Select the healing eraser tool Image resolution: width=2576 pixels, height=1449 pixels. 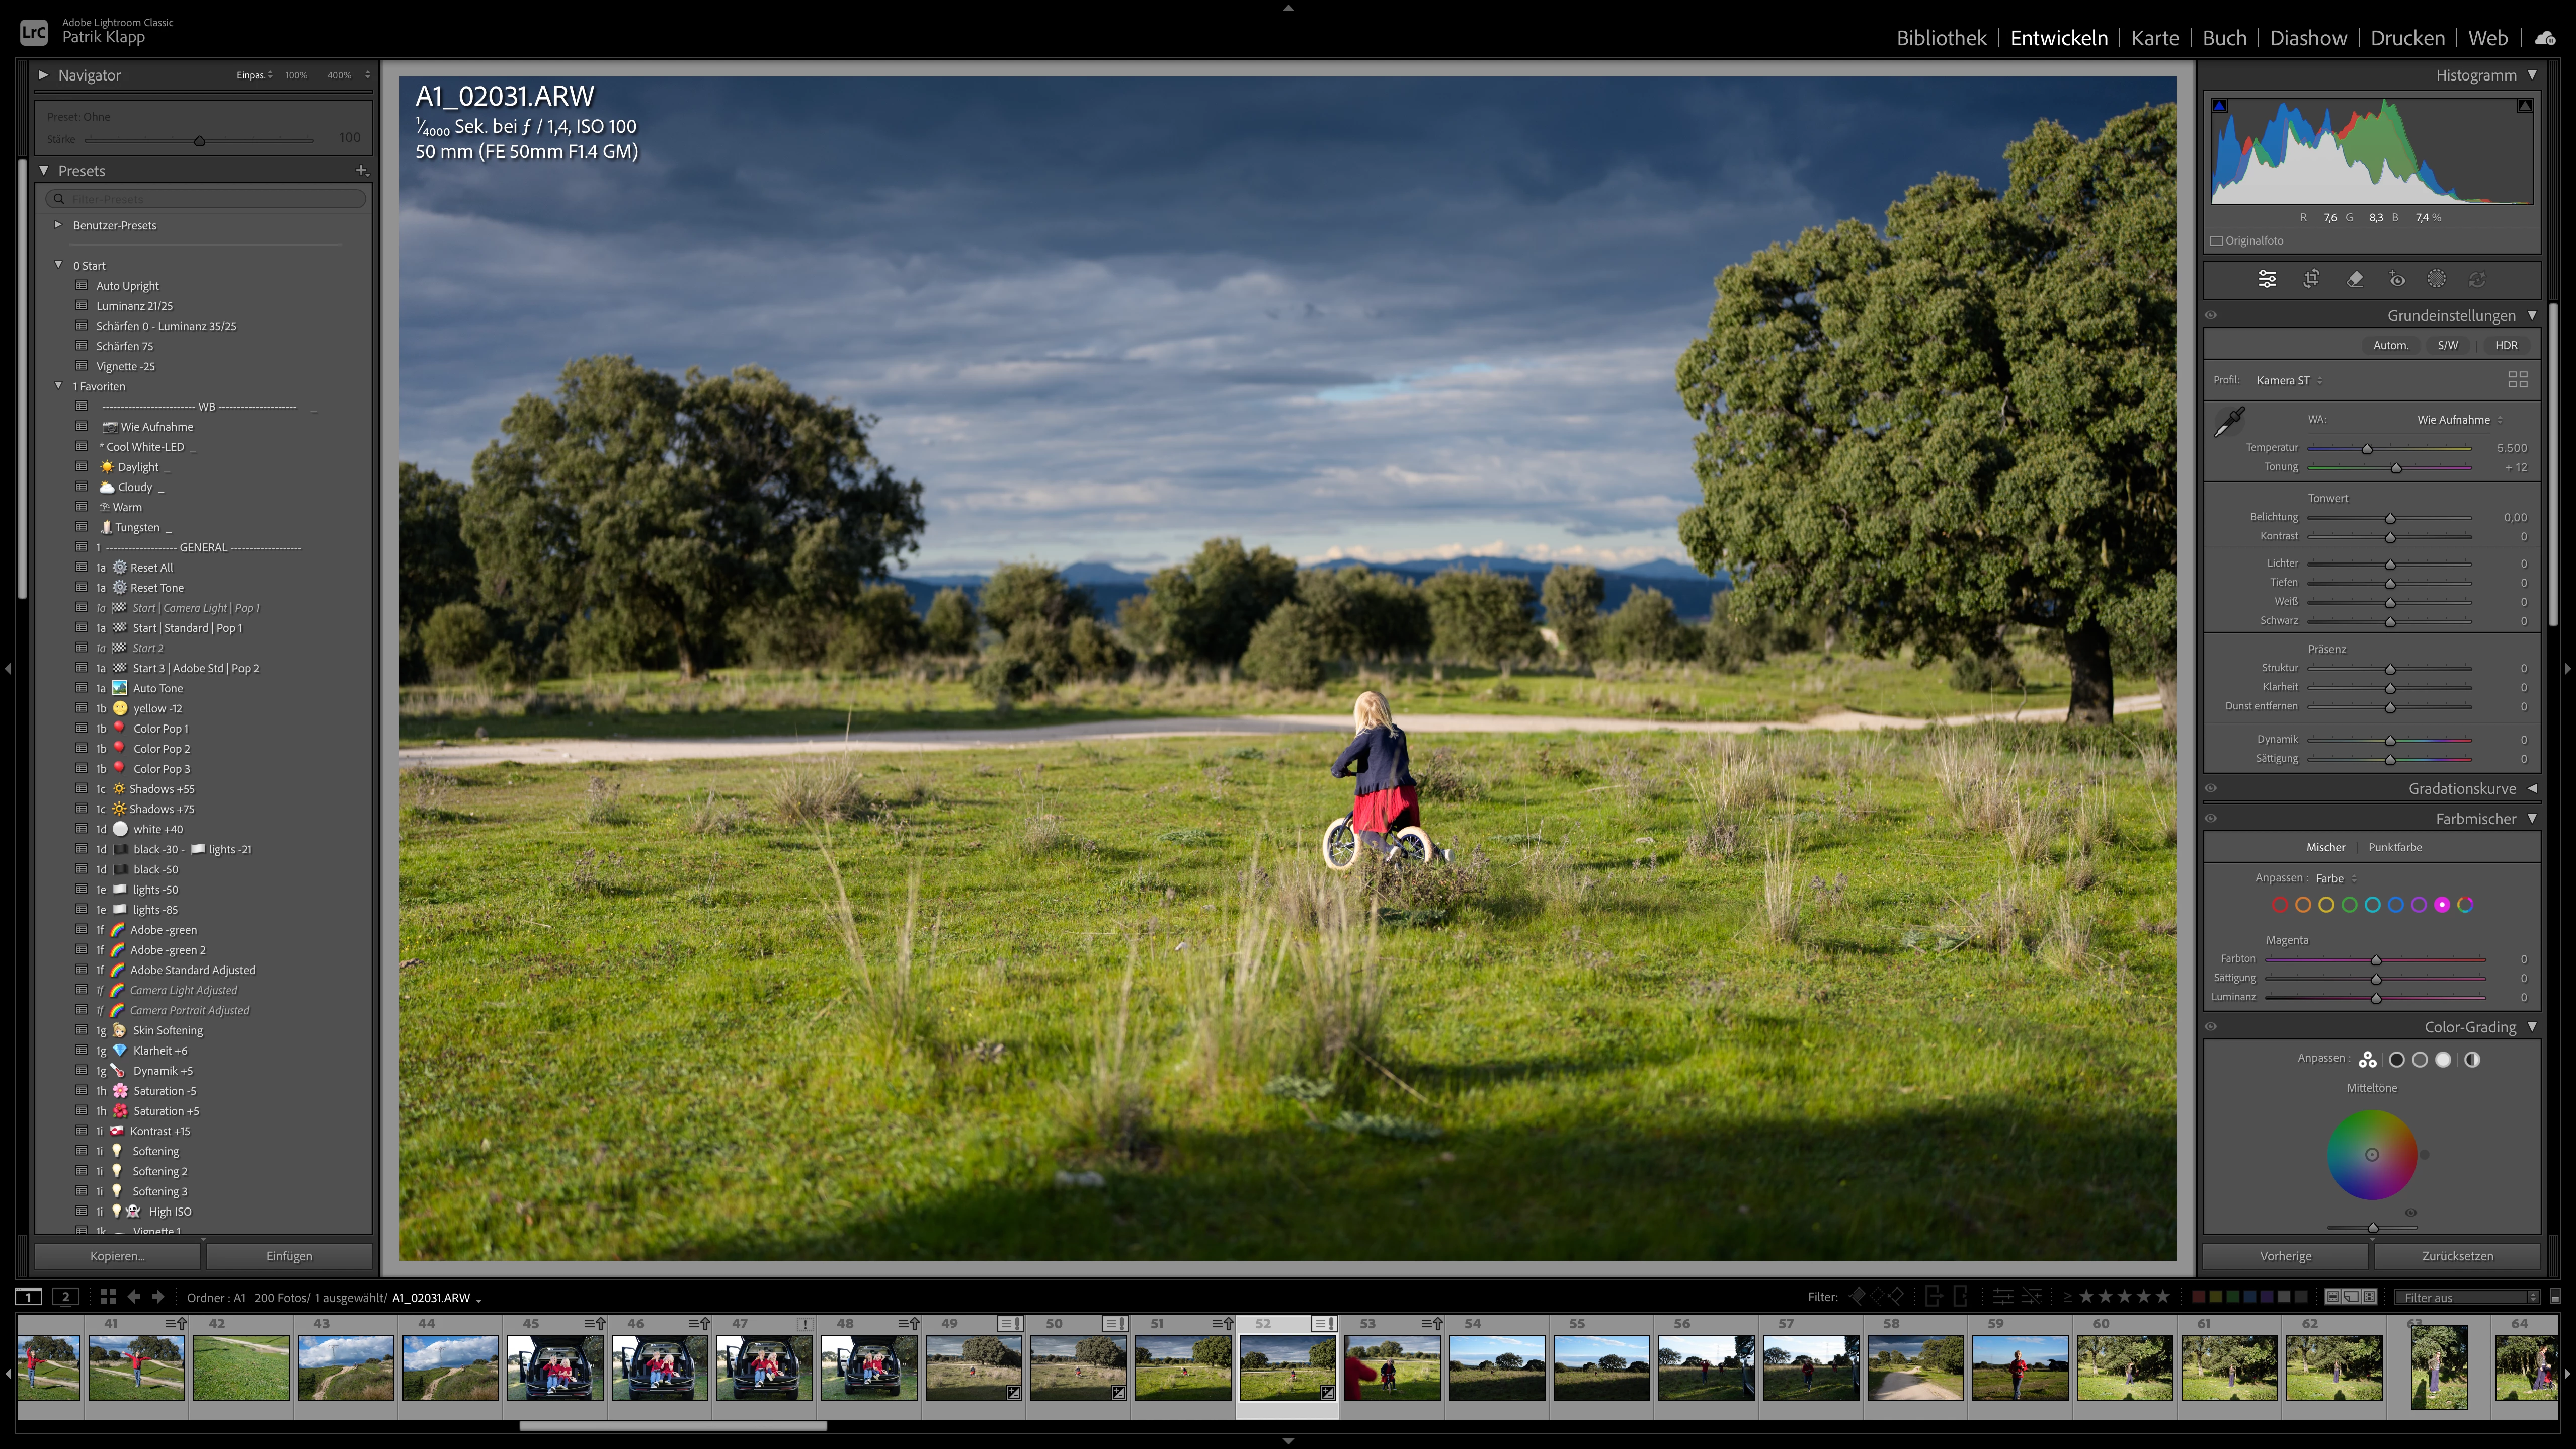coord(2355,280)
